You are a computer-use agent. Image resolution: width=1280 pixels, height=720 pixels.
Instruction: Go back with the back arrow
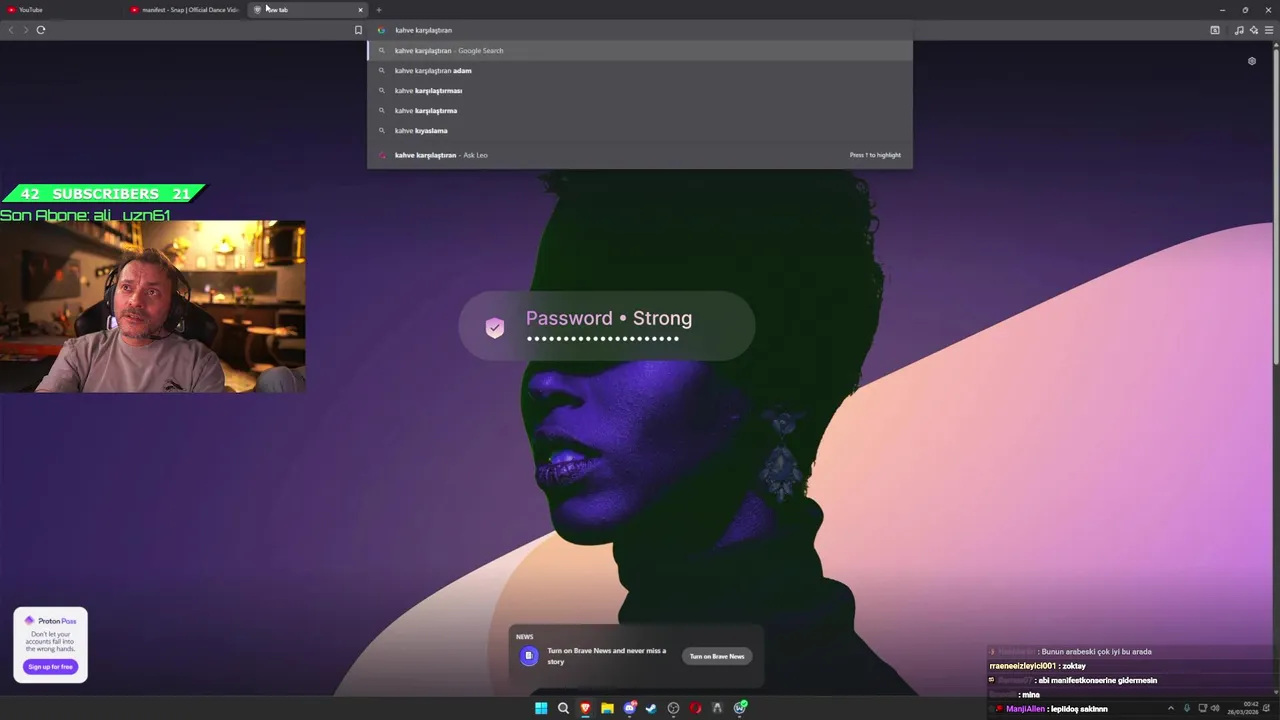click(x=11, y=30)
